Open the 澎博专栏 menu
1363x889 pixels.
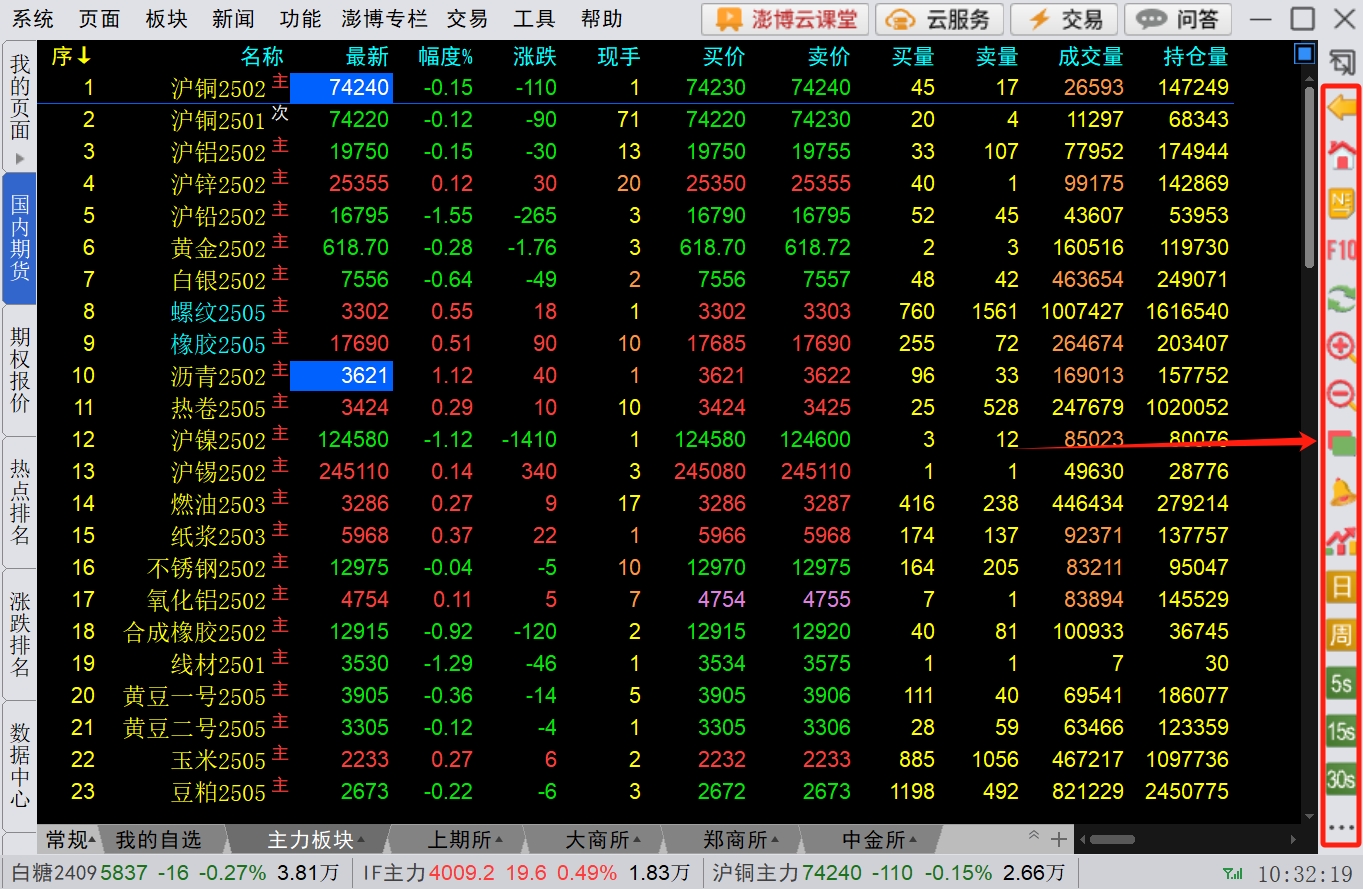[x=384, y=19]
